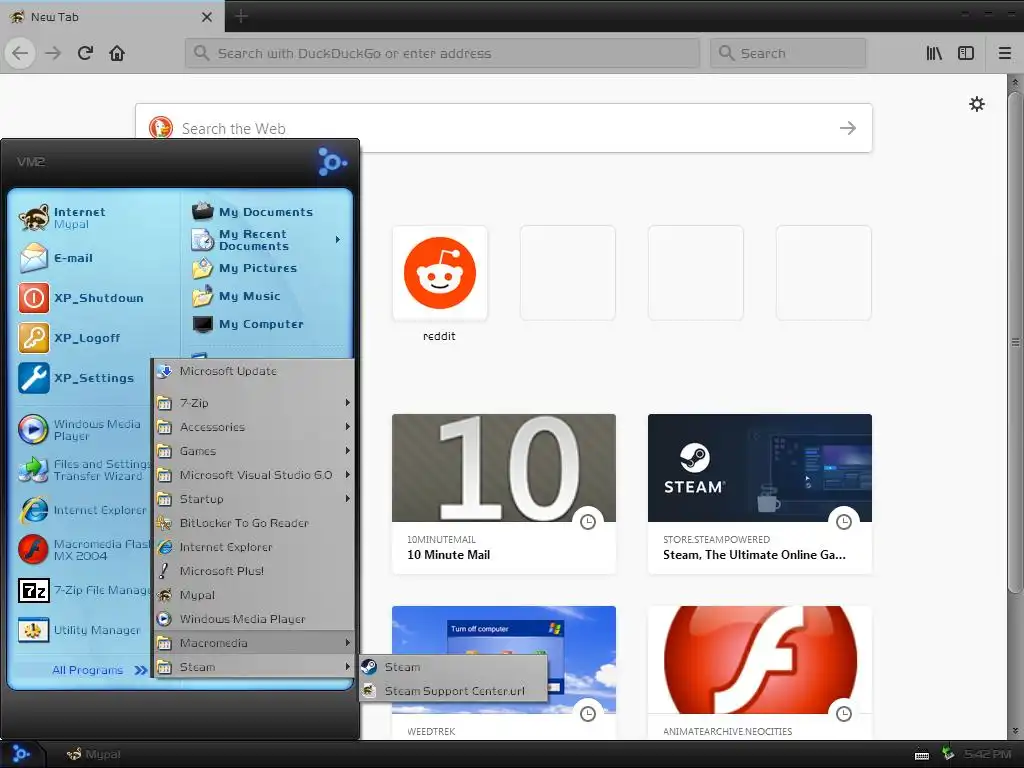Open the animatearchive.neocities Flash card

click(x=760, y=673)
